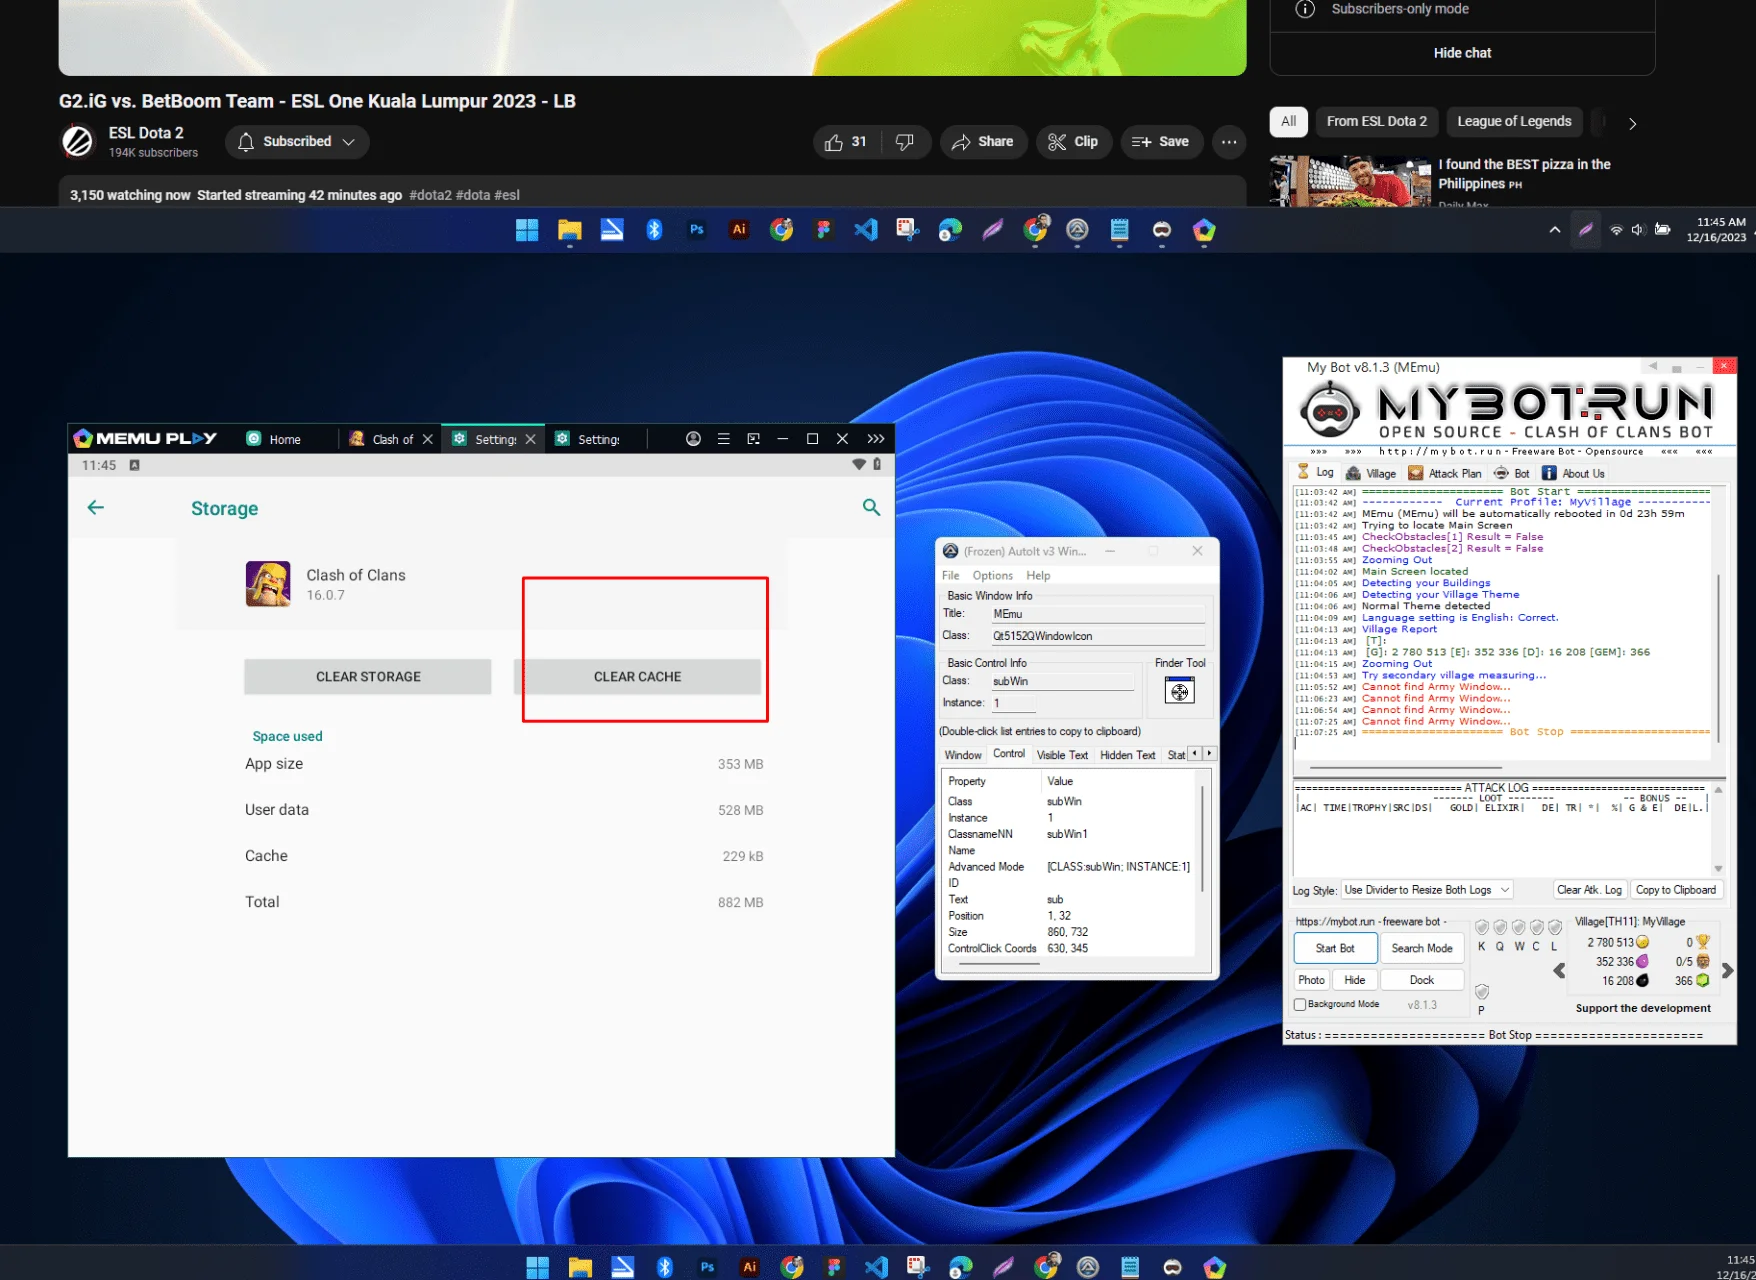Viewport: 1756px width, 1280px height.
Task: Click the gold coin resource icon
Action: point(1642,942)
